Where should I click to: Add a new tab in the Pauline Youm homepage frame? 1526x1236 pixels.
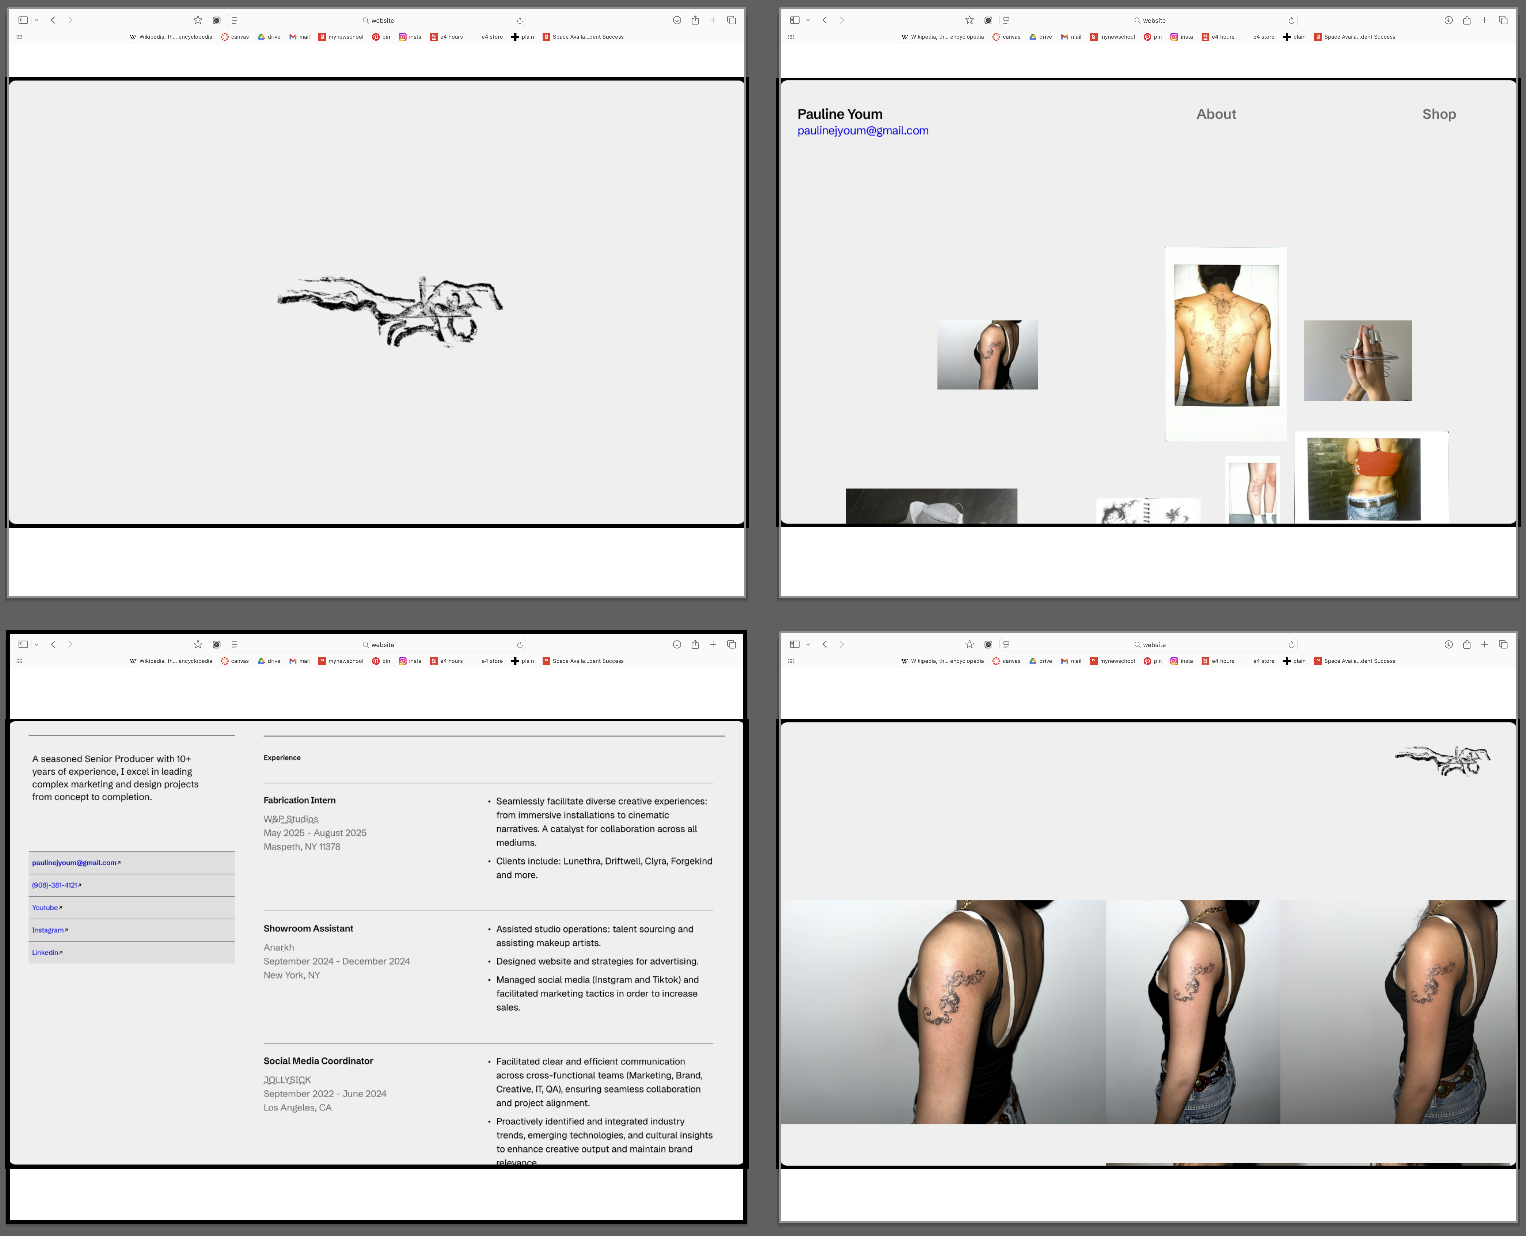[x=1485, y=20]
